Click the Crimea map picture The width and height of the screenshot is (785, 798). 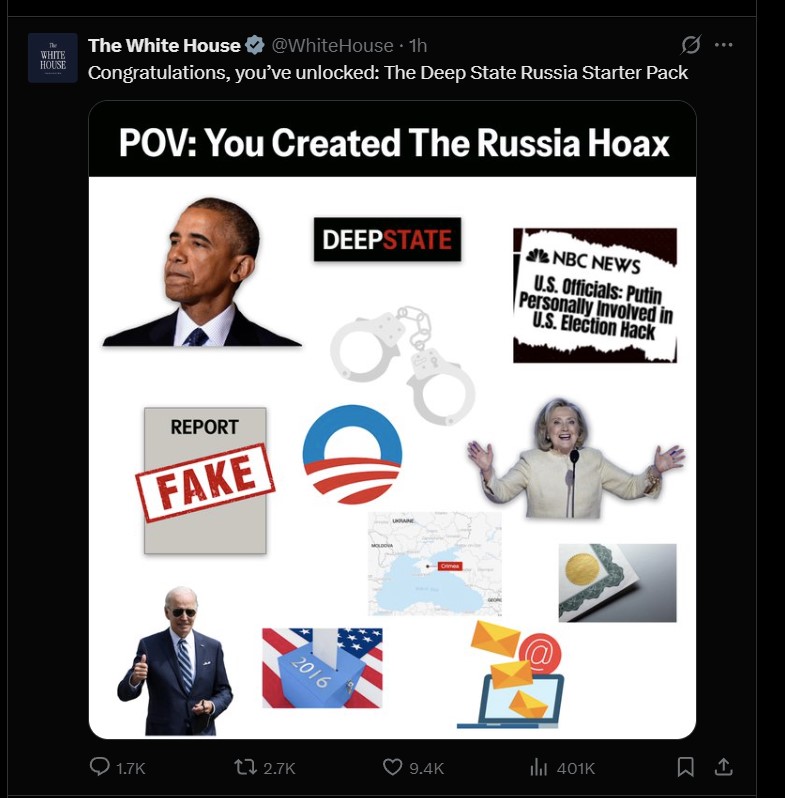coord(435,564)
